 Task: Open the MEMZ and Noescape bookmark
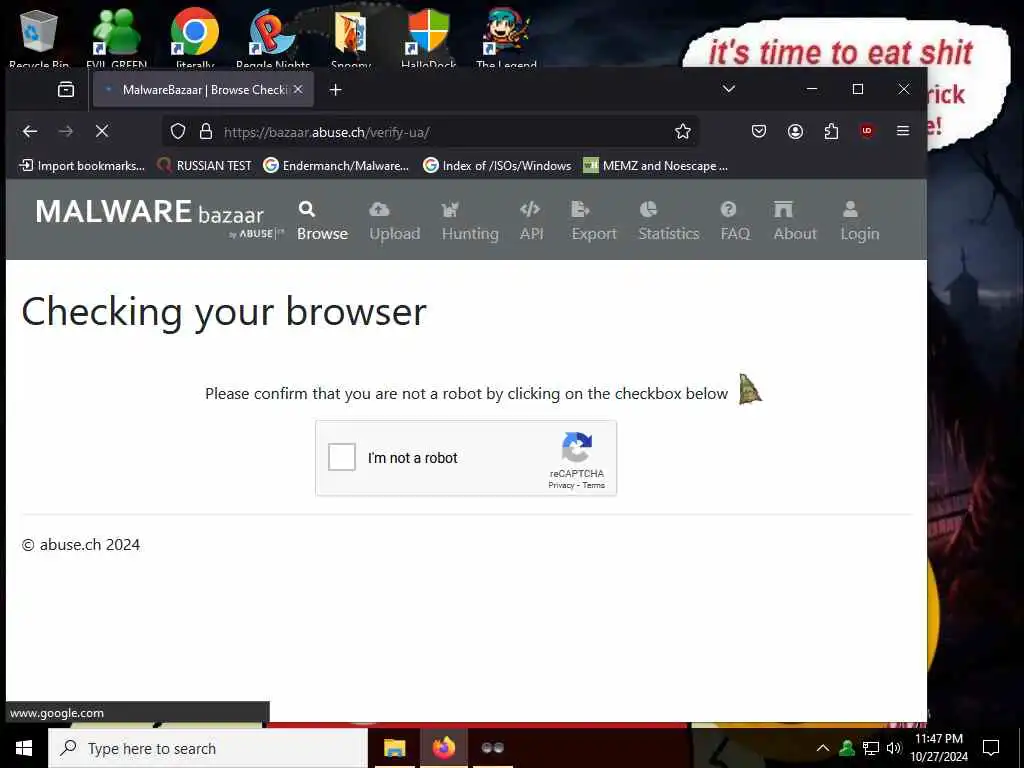pyautogui.click(x=656, y=166)
